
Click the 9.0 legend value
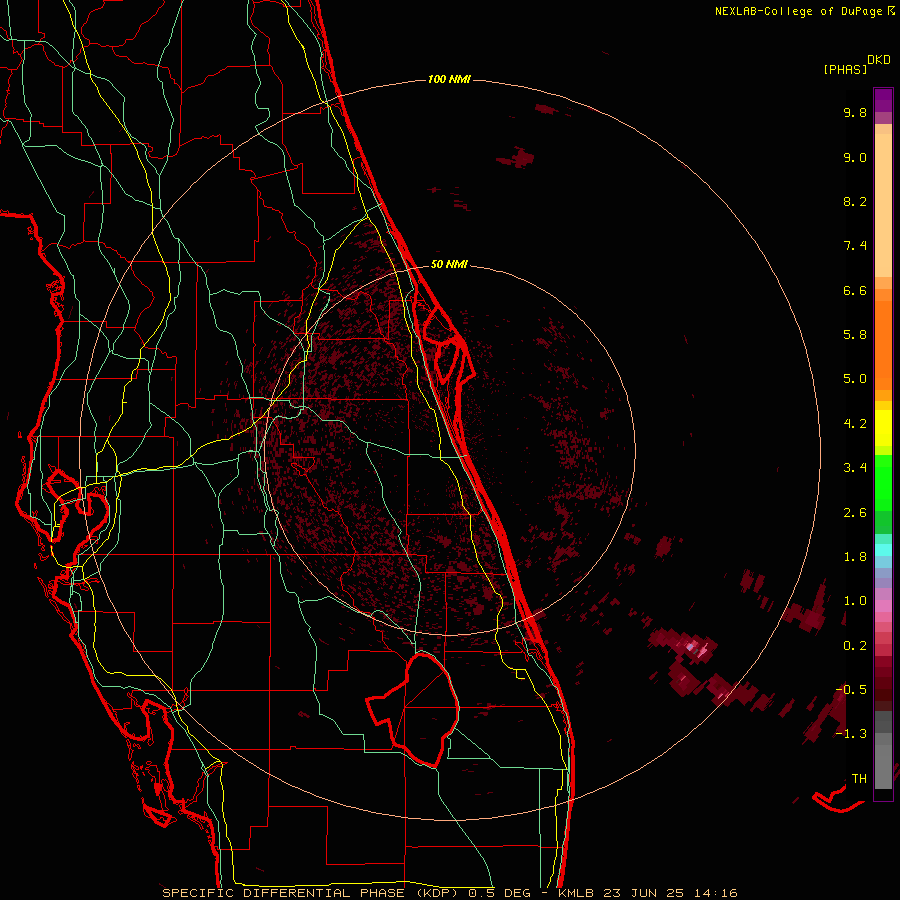tap(855, 158)
